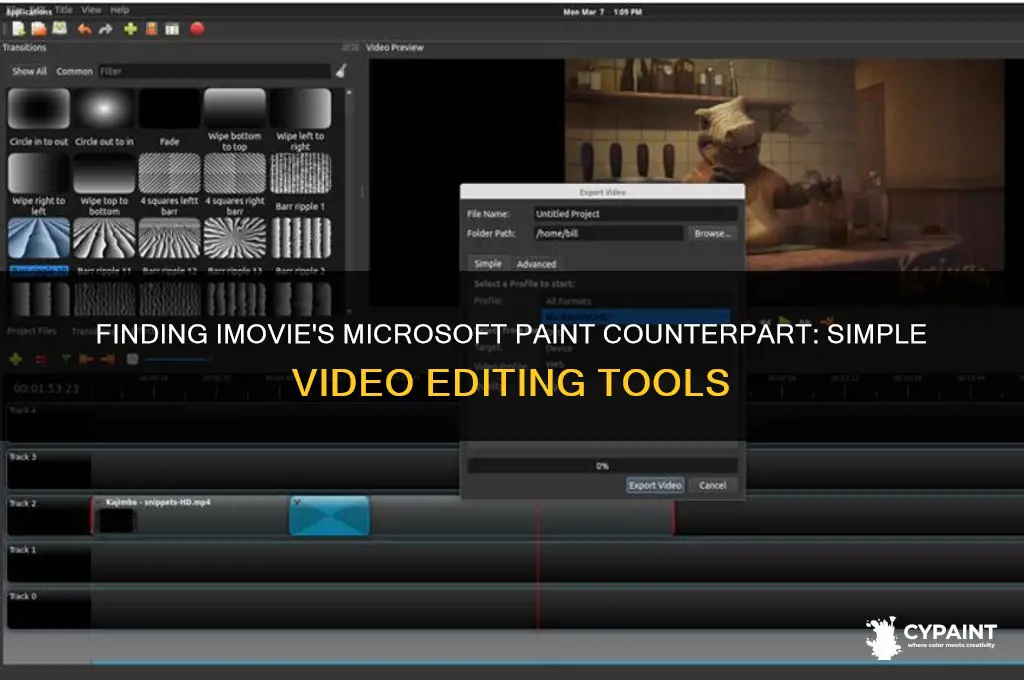
Task: Click the timeline zoom slider
Action: [176, 359]
